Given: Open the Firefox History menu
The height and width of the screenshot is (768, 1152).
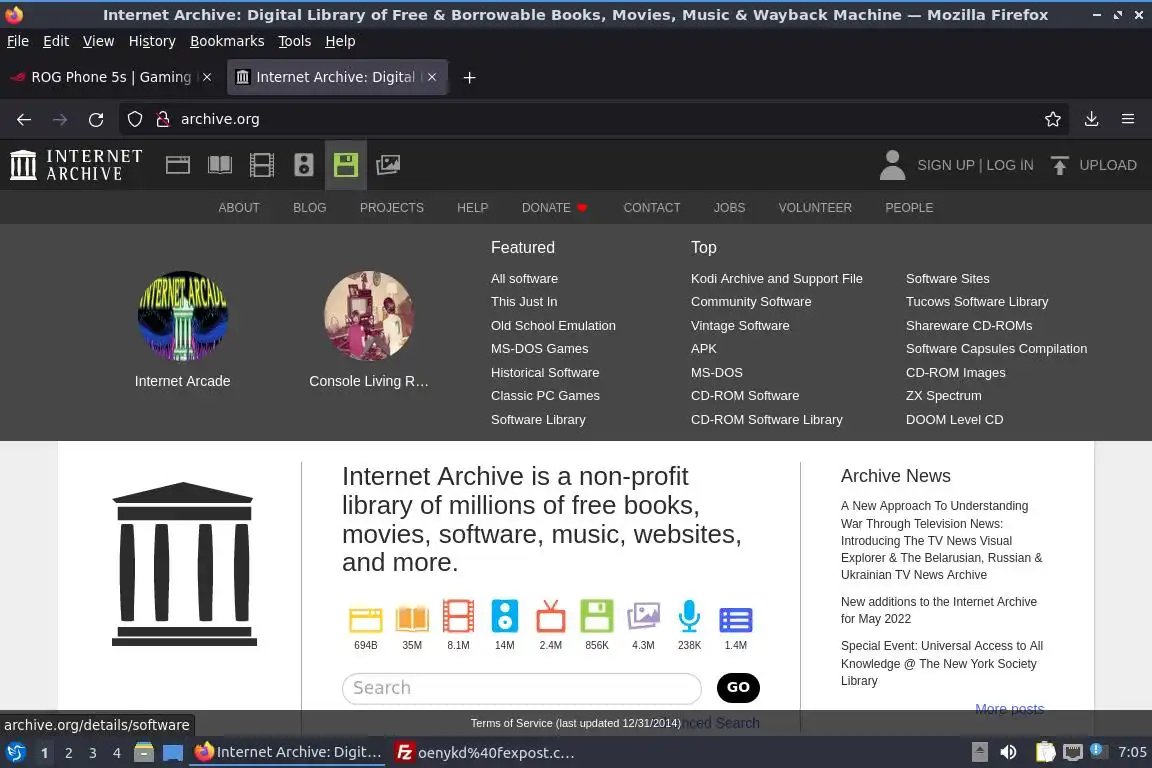Looking at the screenshot, I should click(152, 41).
